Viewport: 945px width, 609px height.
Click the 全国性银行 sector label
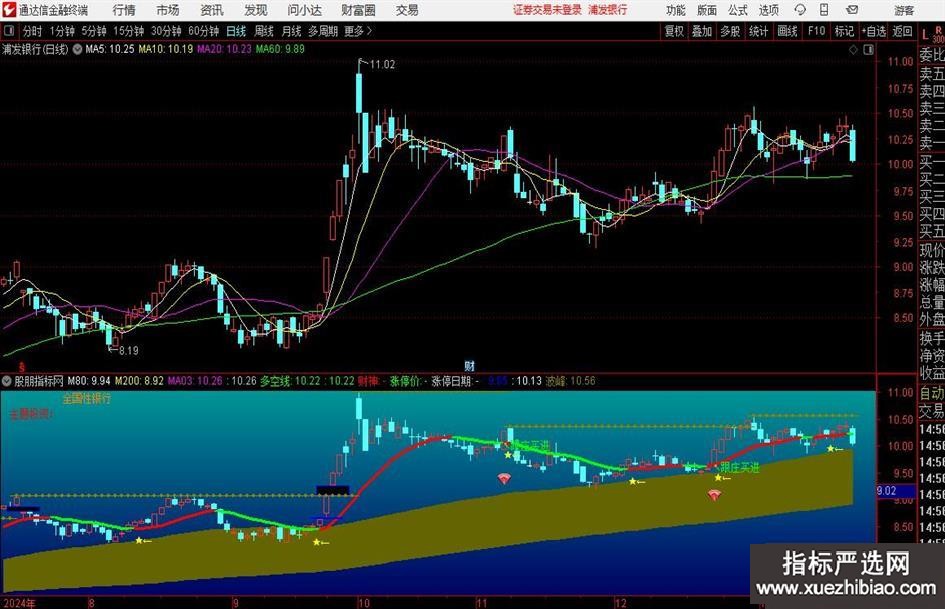(87, 399)
